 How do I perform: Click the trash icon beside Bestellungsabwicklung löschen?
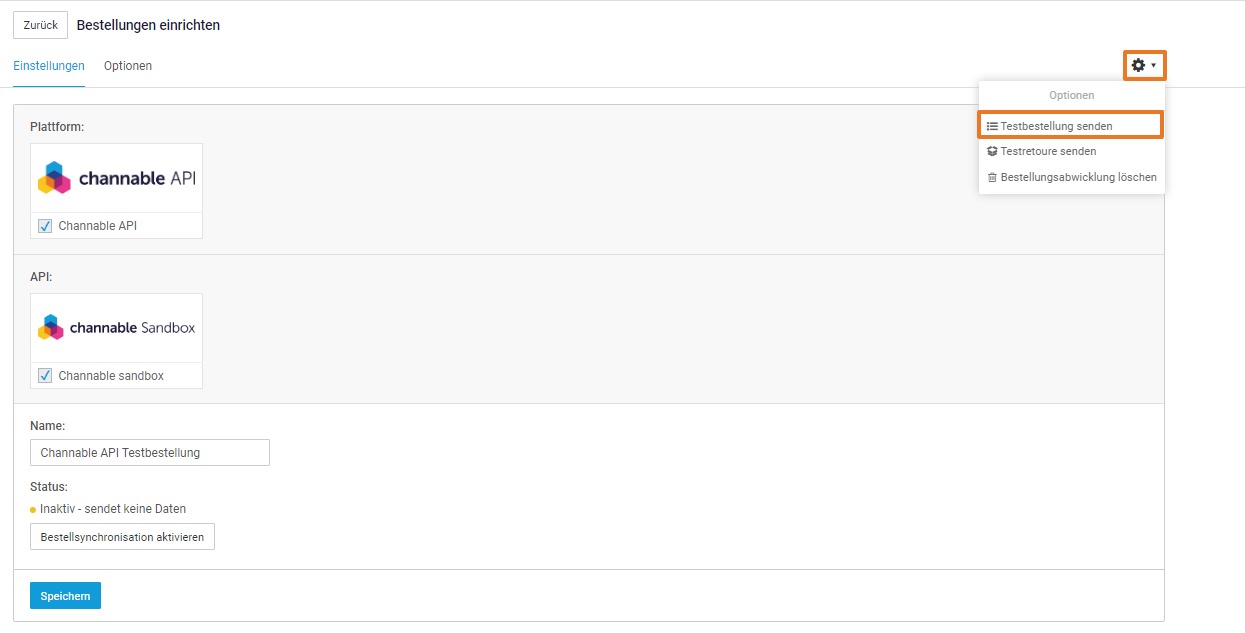pyautogui.click(x=992, y=178)
